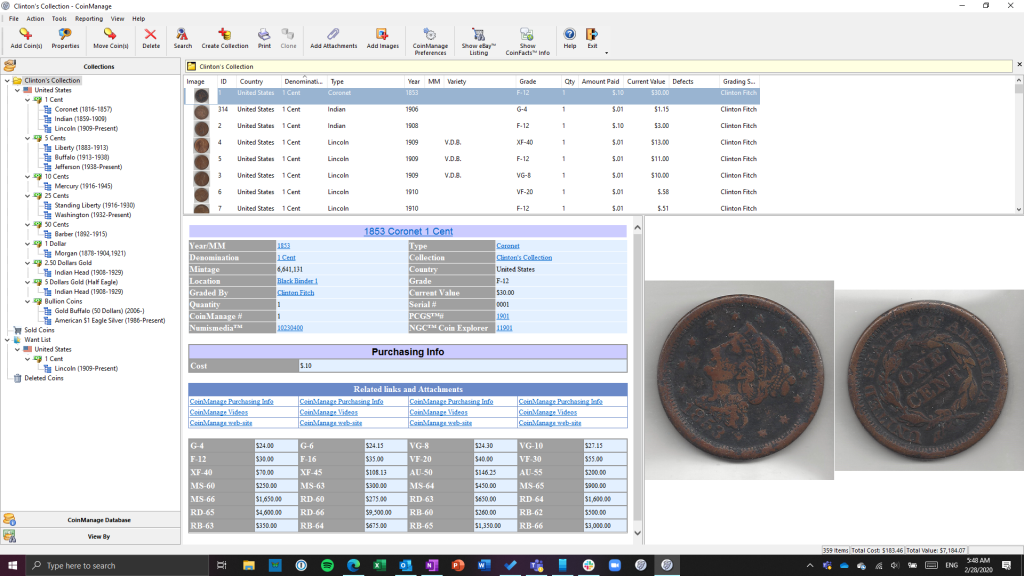The image size is (1024, 576).
Task: Click the Collections panel header icon
Action: (10, 65)
